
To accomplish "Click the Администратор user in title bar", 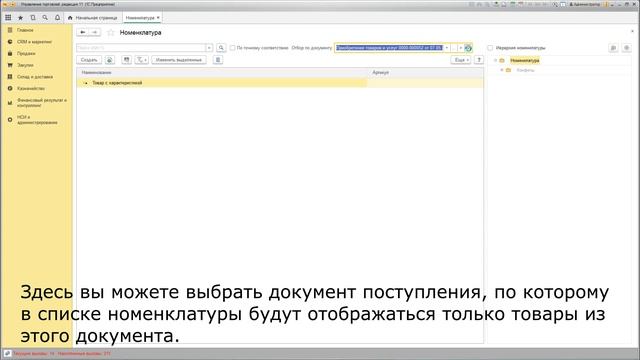I will click(x=586, y=4).
